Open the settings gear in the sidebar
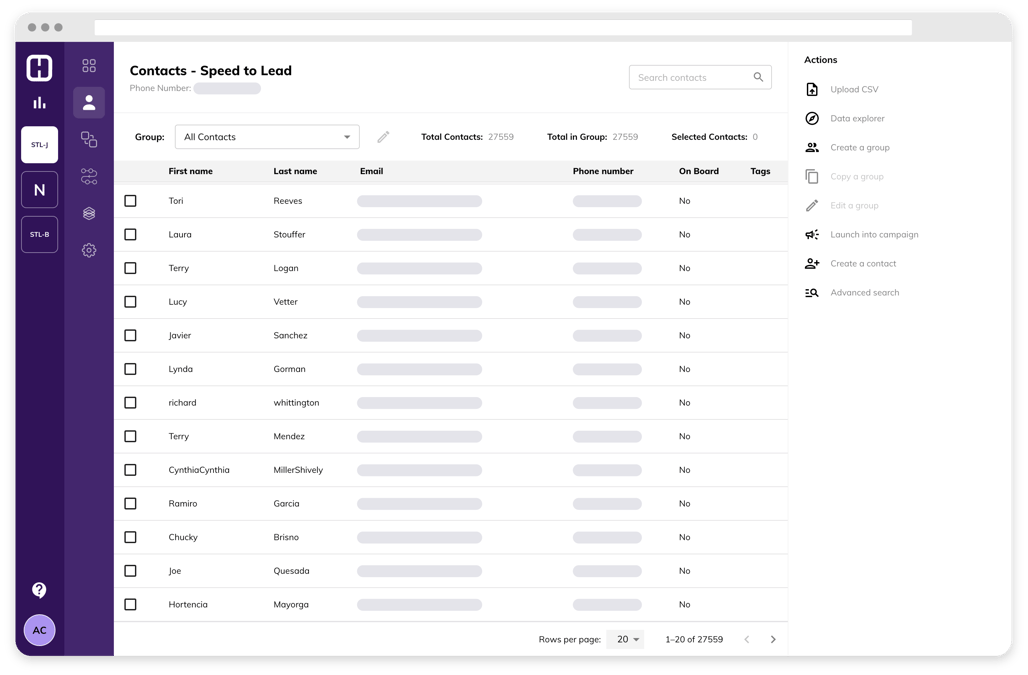 (89, 250)
